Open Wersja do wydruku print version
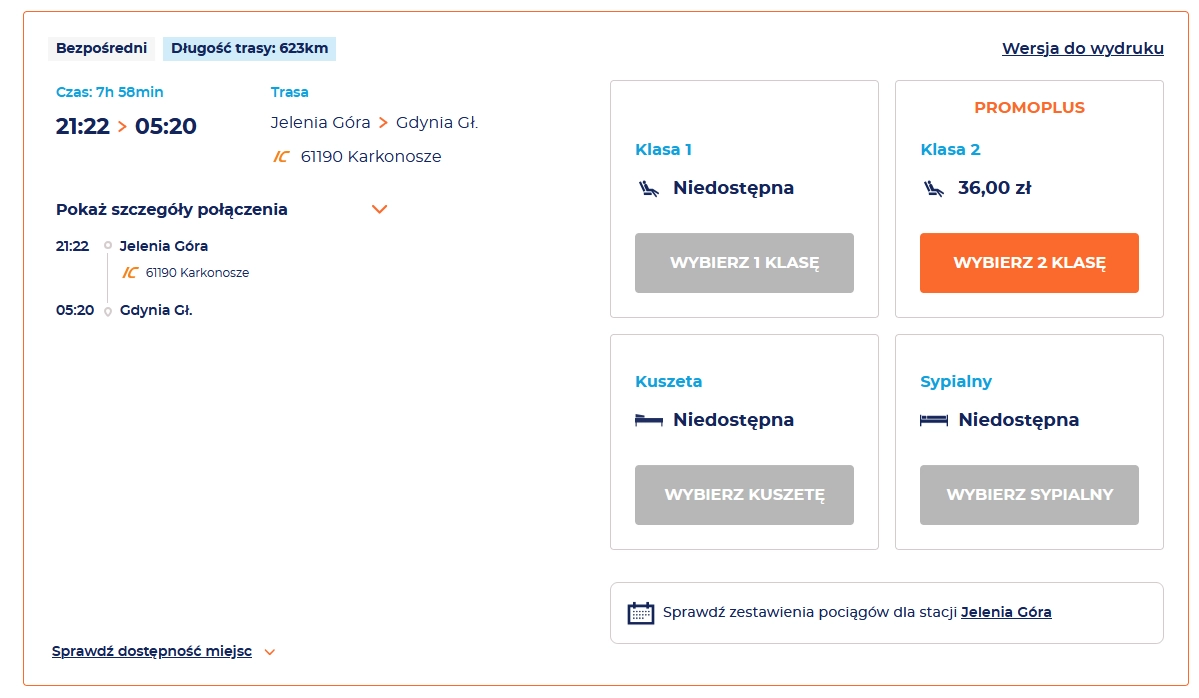Screen dimensions: 1199x698 (x=1082, y=49)
